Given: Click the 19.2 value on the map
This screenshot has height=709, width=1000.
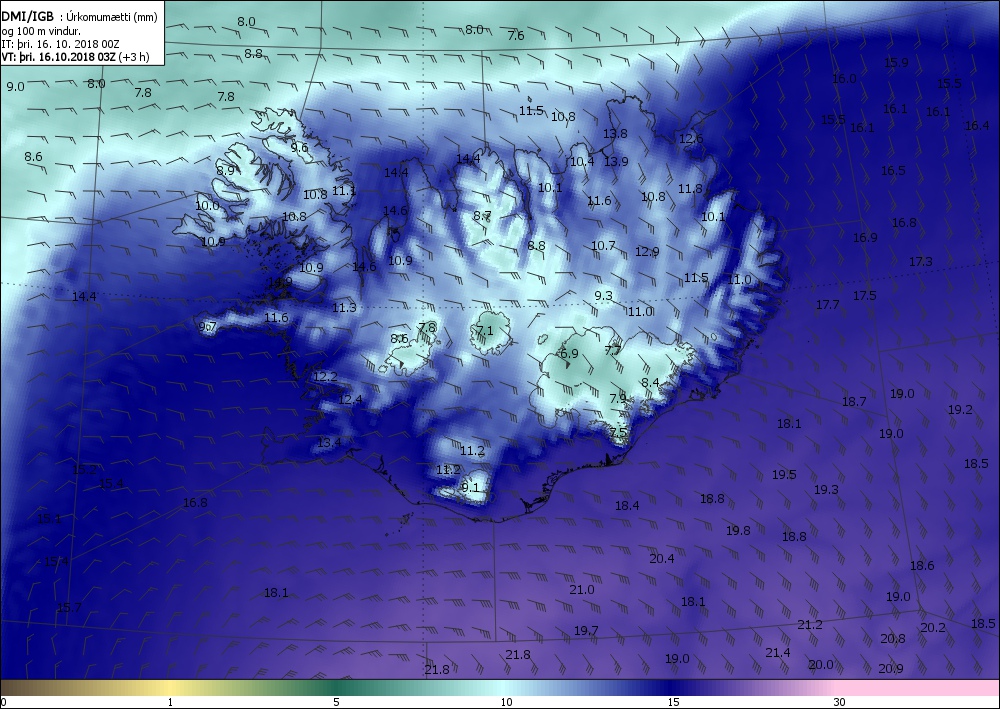Looking at the screenshot, I should (960, 409).
